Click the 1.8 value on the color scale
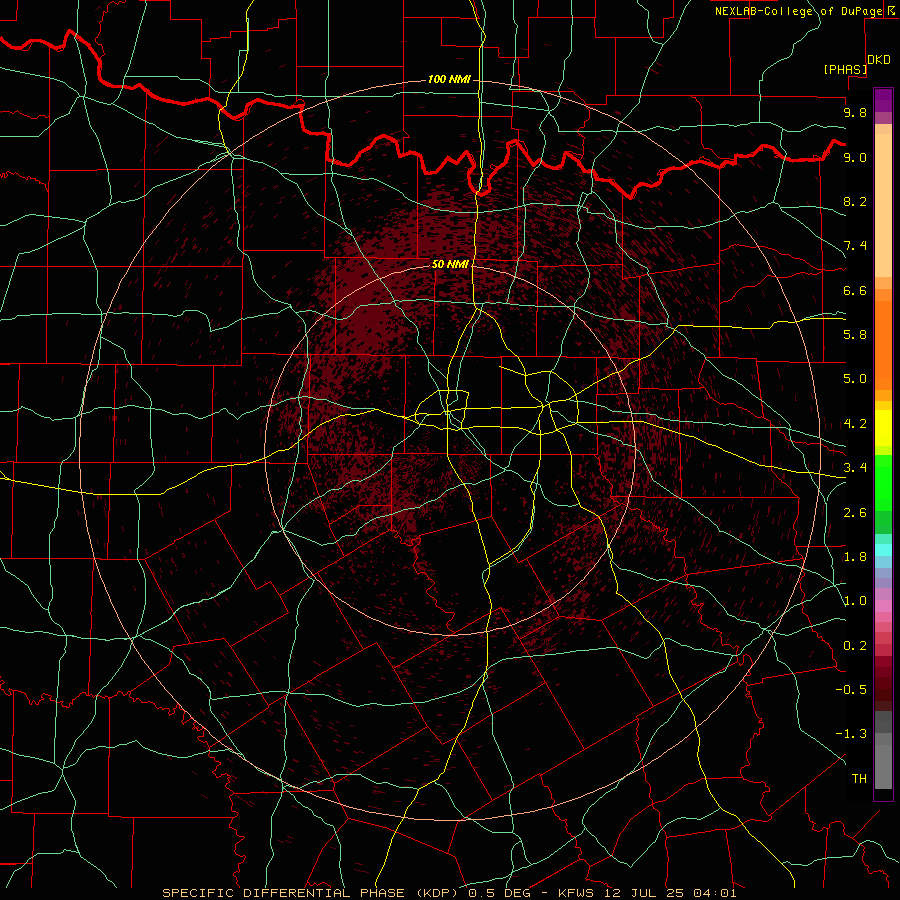 tap(855, 557)
